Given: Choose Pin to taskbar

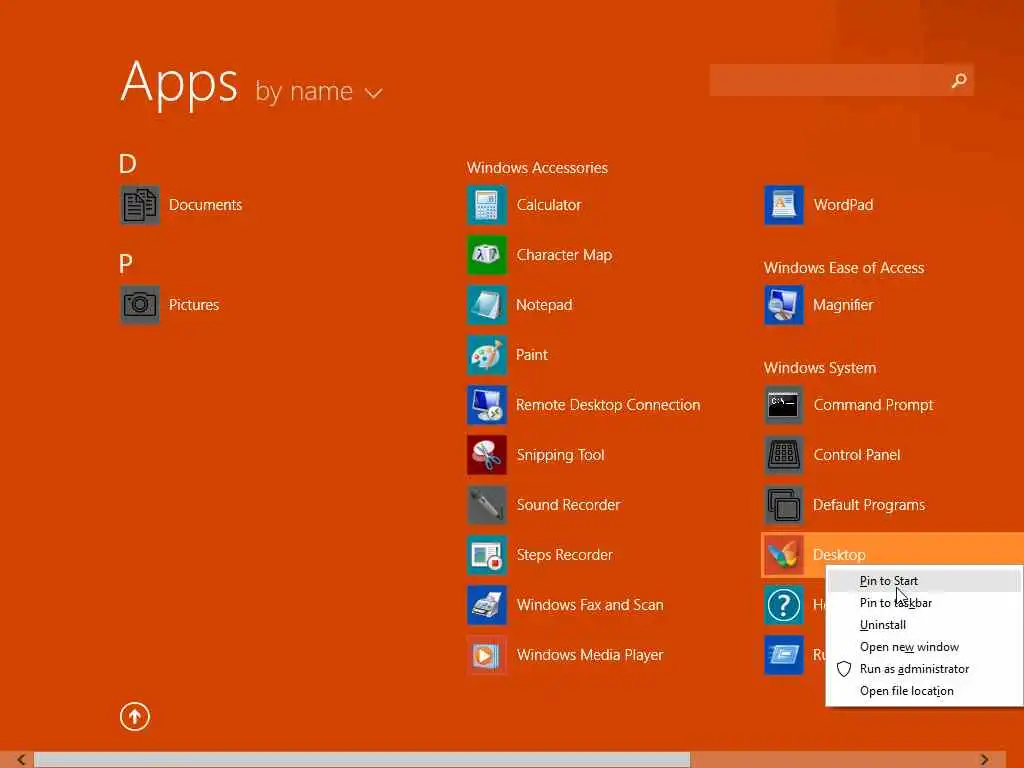Looking at the screenshot, I should 924,603.
